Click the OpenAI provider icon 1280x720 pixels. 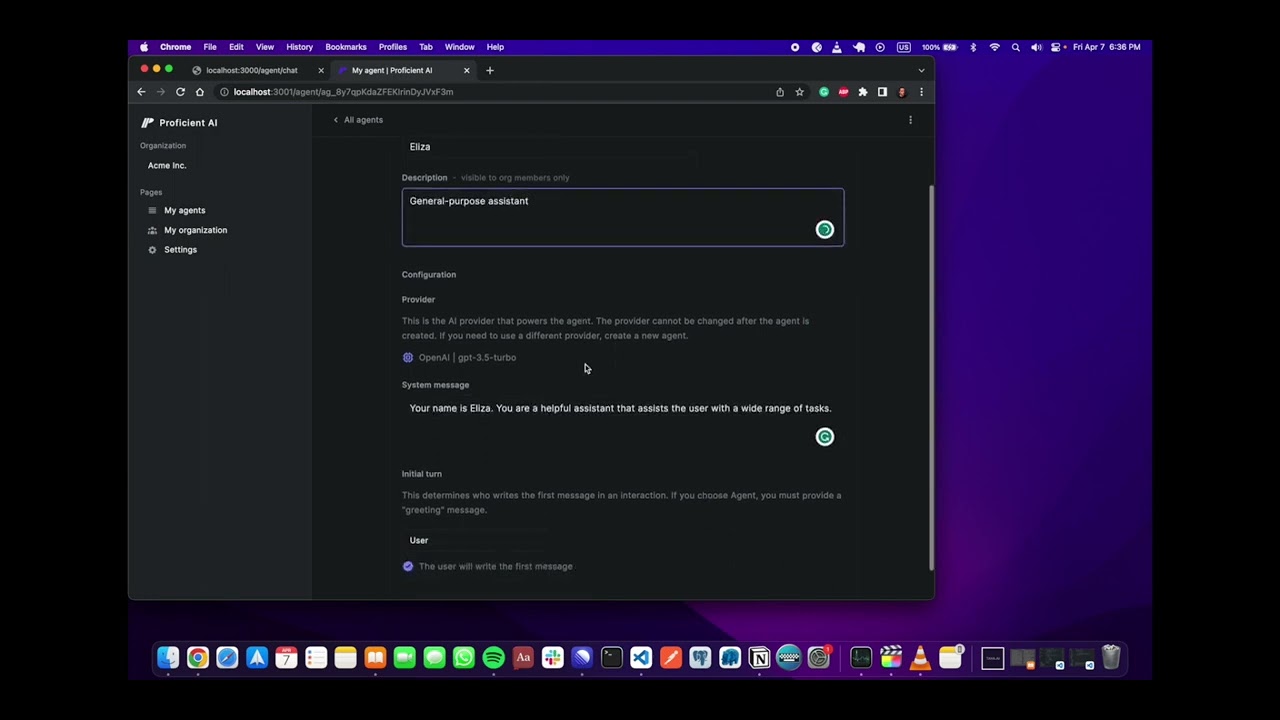pos(408,357)
